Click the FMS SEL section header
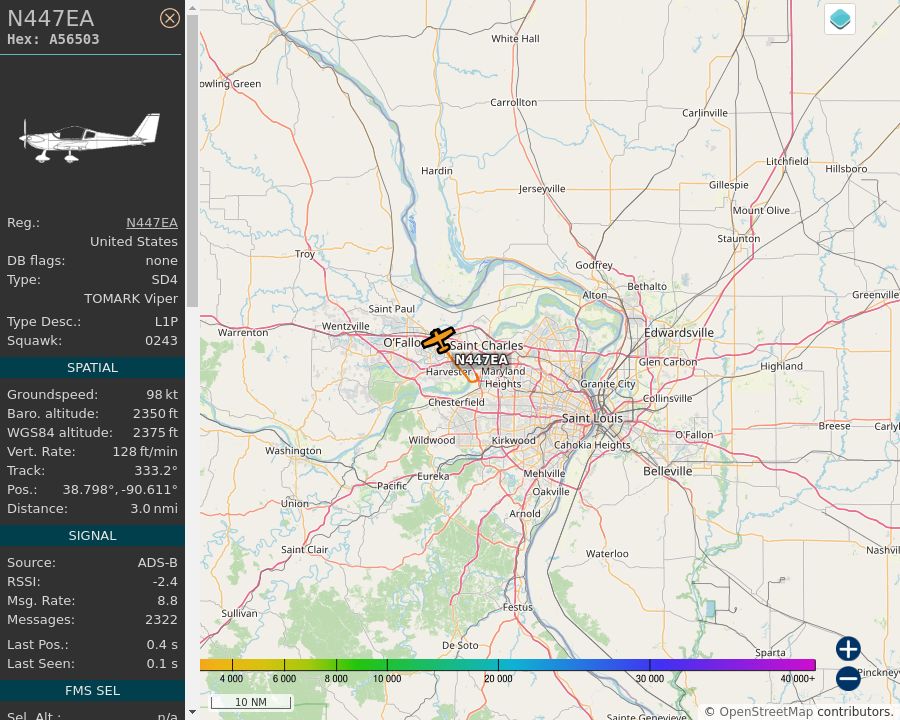Image resolution: width=900 pixels, height=720 pixels. (92, 691)
